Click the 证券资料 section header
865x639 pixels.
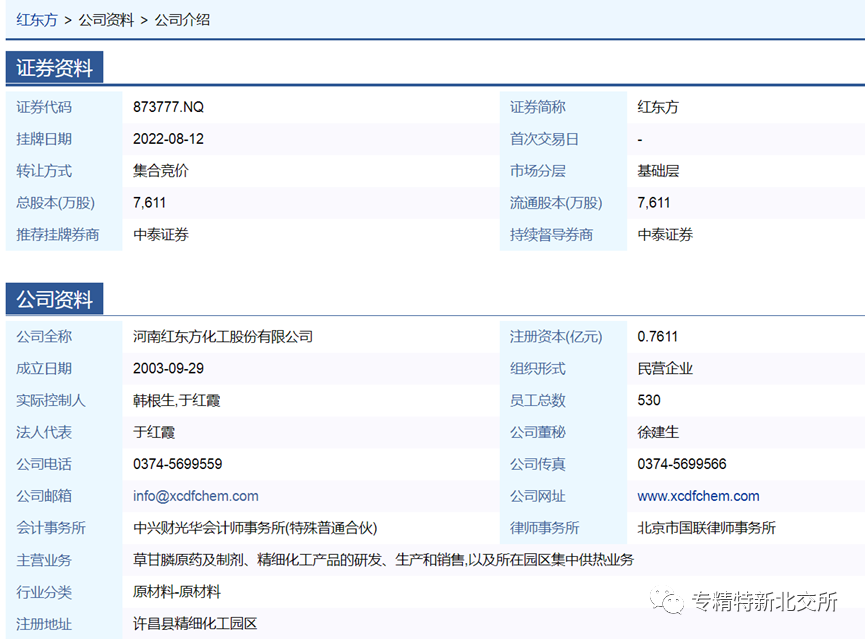click(55, 68)
